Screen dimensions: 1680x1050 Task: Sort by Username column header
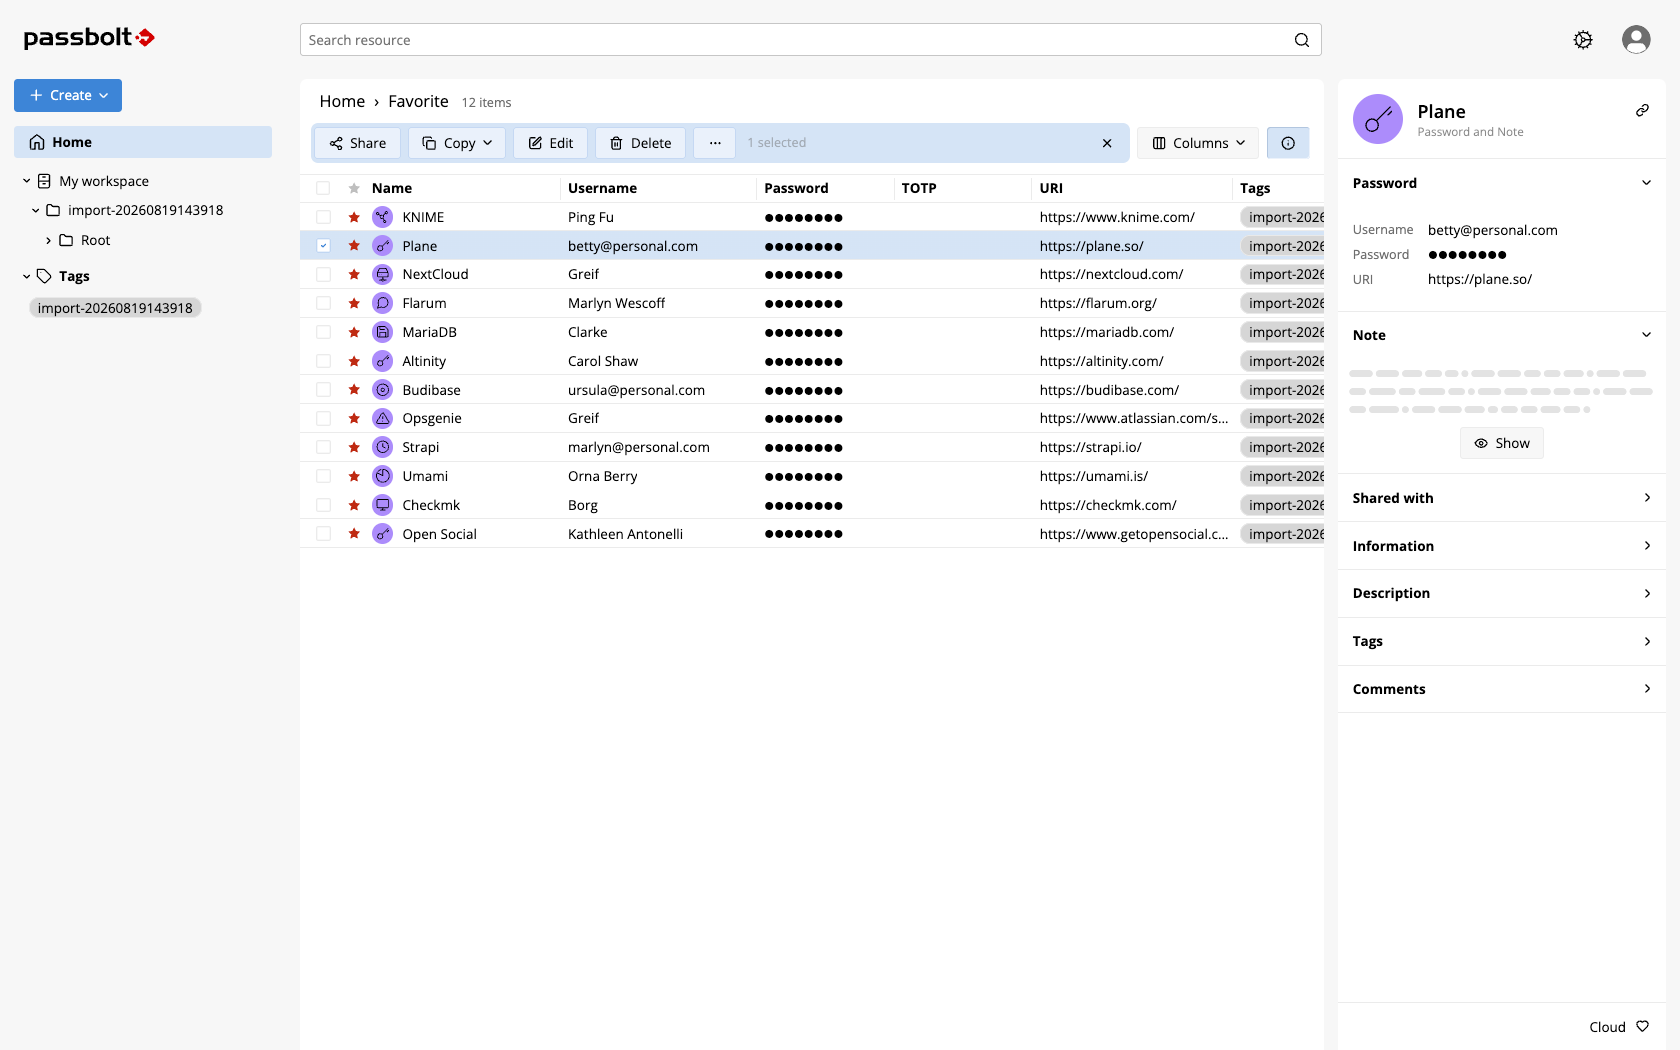pyautogui.click(x=602, y=188)
